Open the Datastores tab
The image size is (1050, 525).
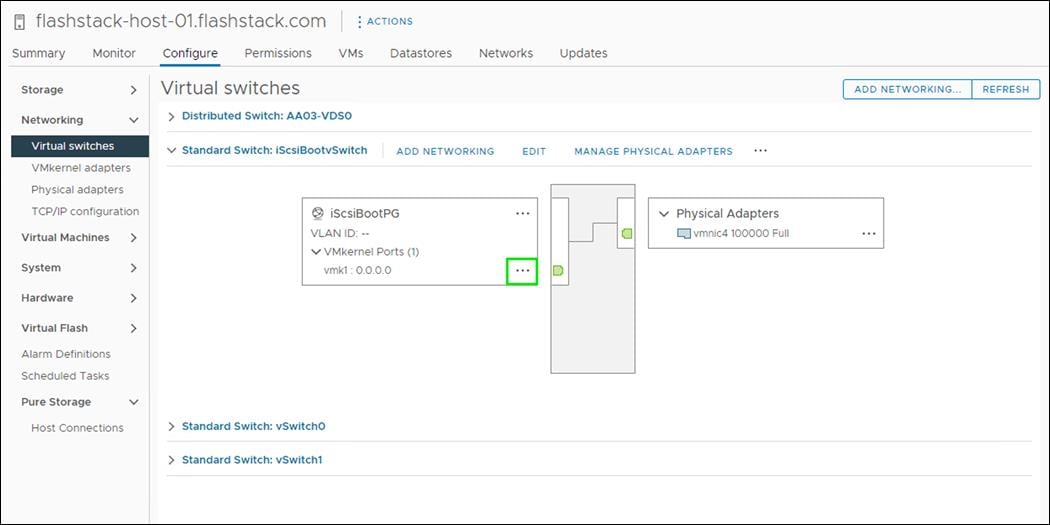coord(421,53)
